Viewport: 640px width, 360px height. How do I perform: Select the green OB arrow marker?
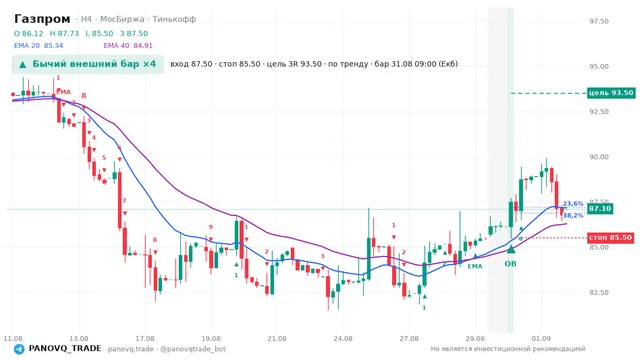pos(511,249)
